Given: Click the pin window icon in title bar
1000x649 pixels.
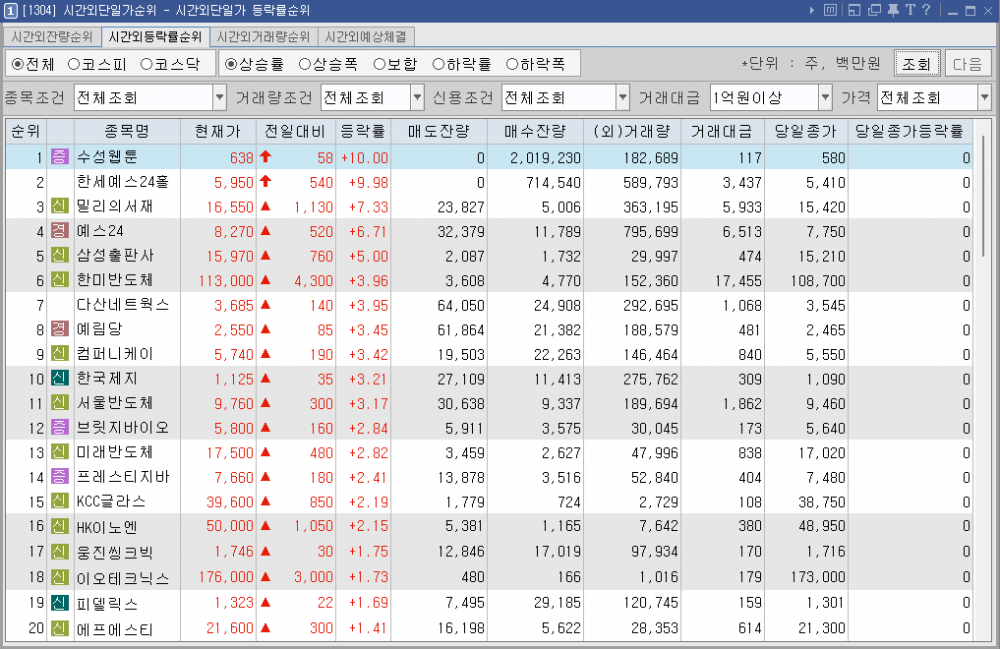Looking at the screenshot, I should click(893, 10).
